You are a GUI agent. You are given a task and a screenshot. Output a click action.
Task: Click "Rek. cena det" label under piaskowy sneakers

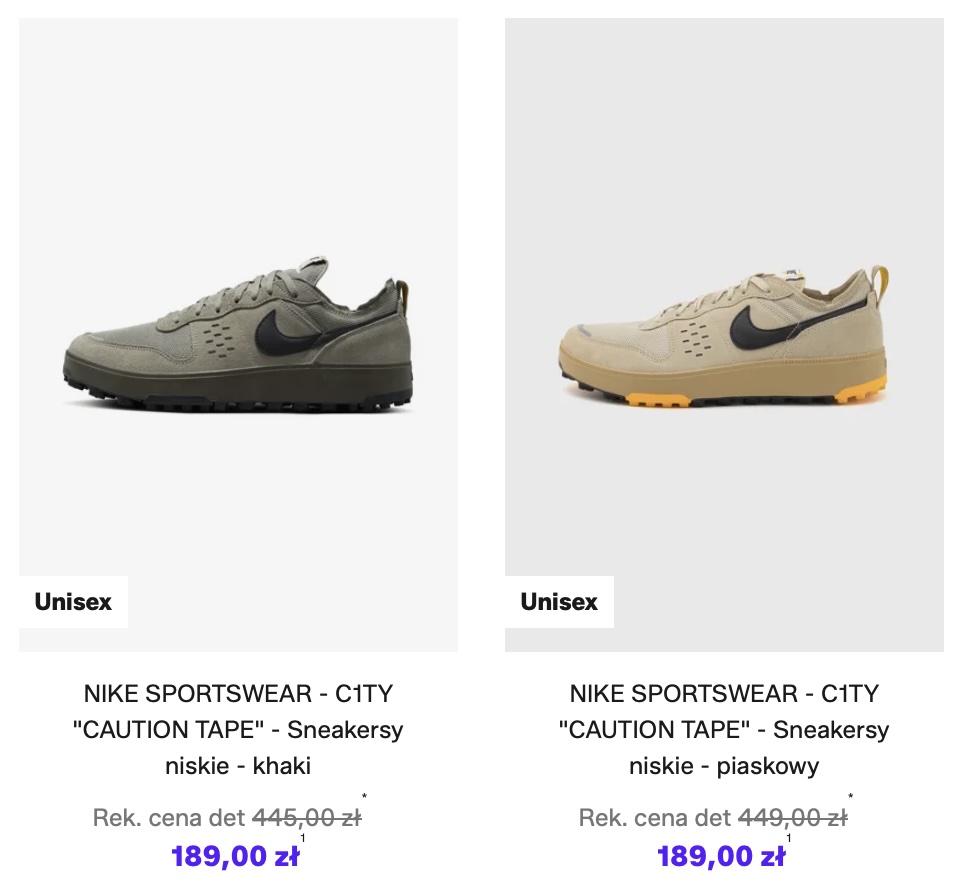click(x=655, y=818)
